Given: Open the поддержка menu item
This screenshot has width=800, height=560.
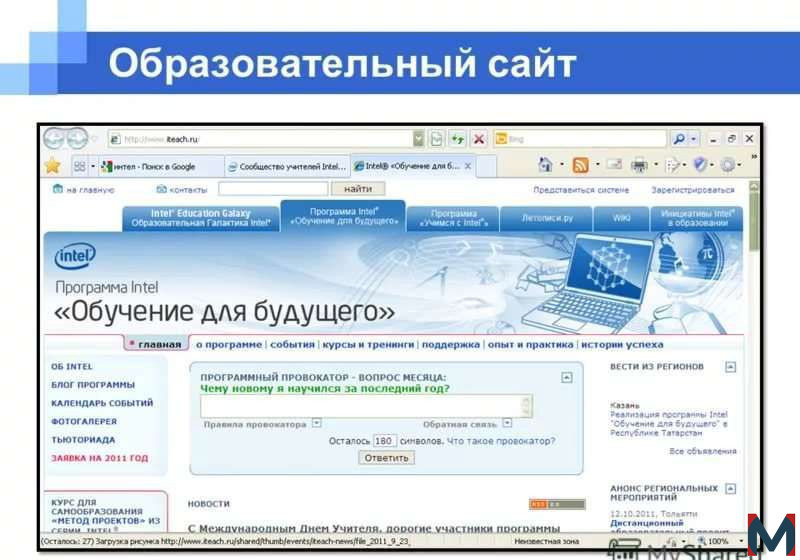Looking at the screenshot, I should point(451,345).
